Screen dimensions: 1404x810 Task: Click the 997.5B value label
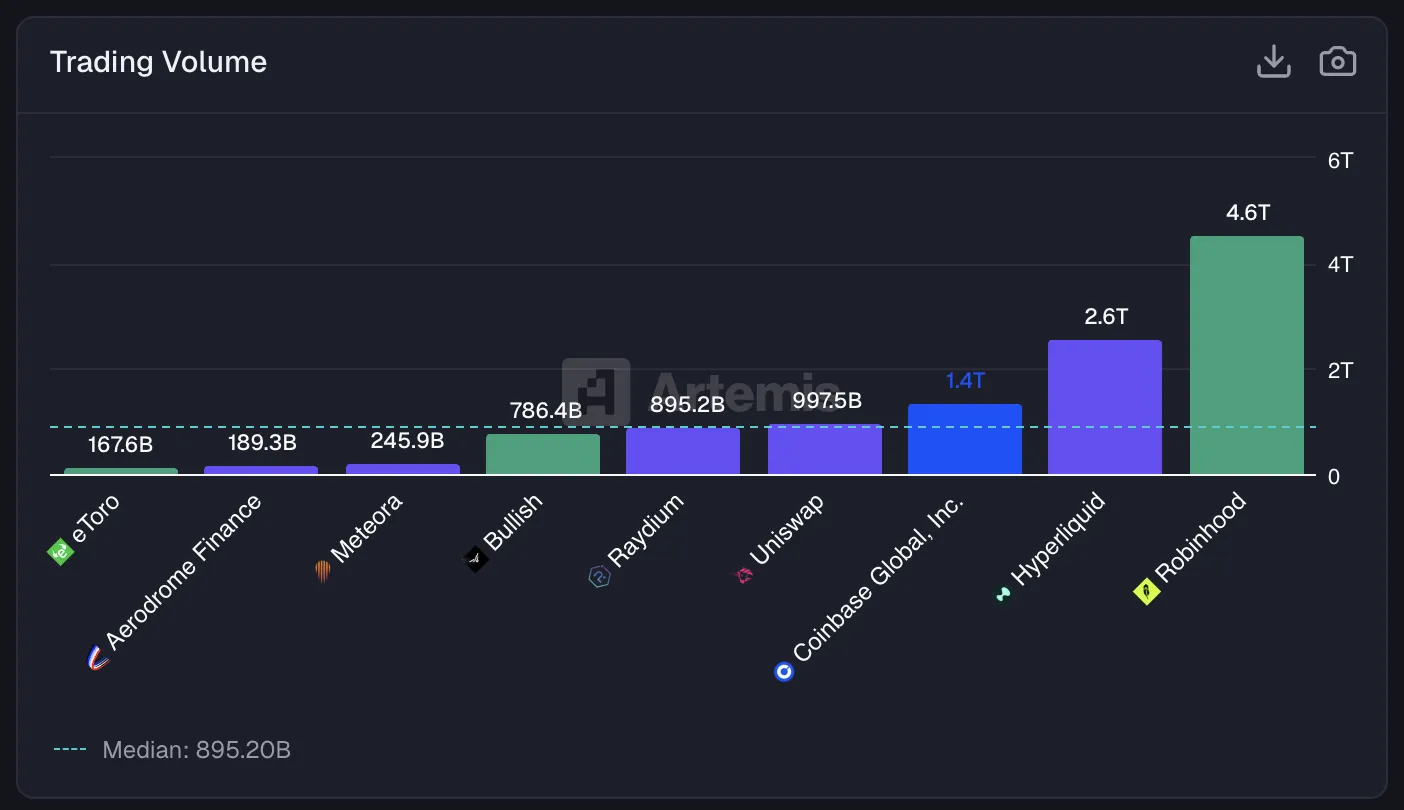pos(827,401)
